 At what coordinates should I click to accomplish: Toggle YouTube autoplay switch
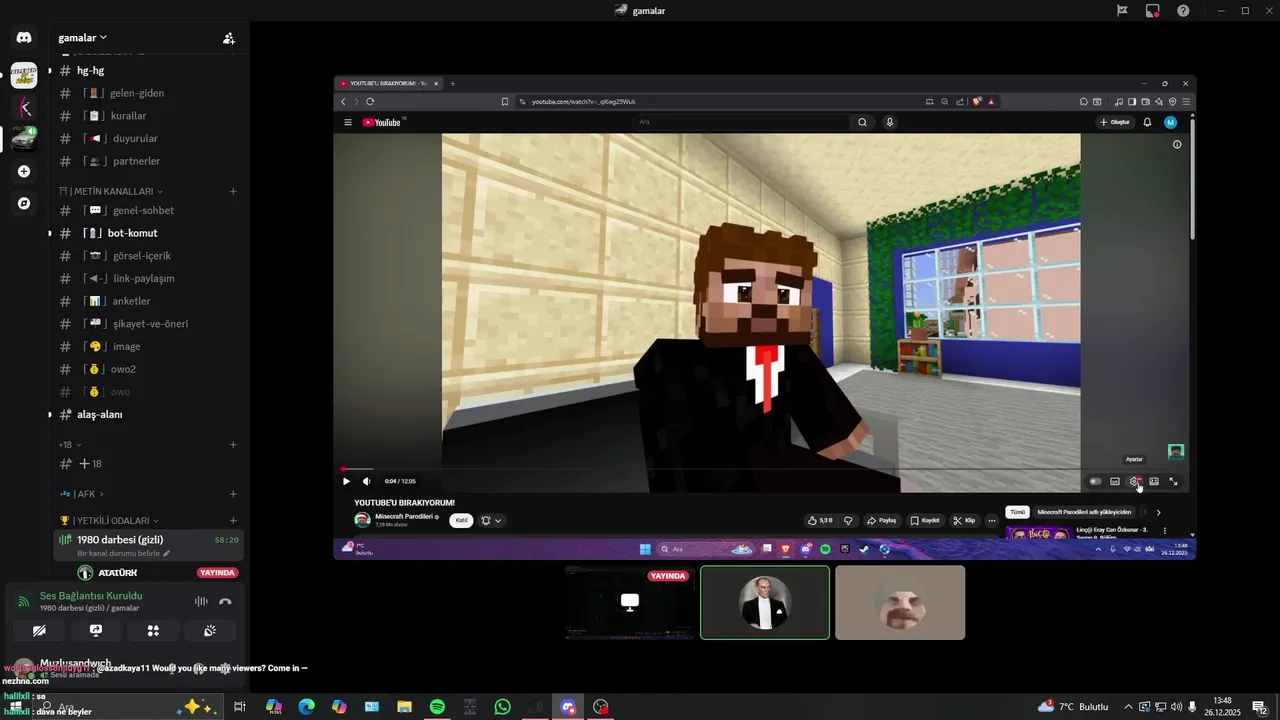[1095, 481]
